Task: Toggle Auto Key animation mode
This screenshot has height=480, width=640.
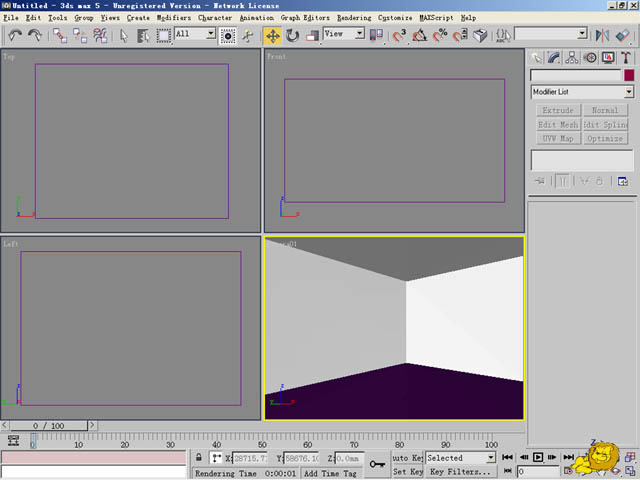Action: (407, 458)
